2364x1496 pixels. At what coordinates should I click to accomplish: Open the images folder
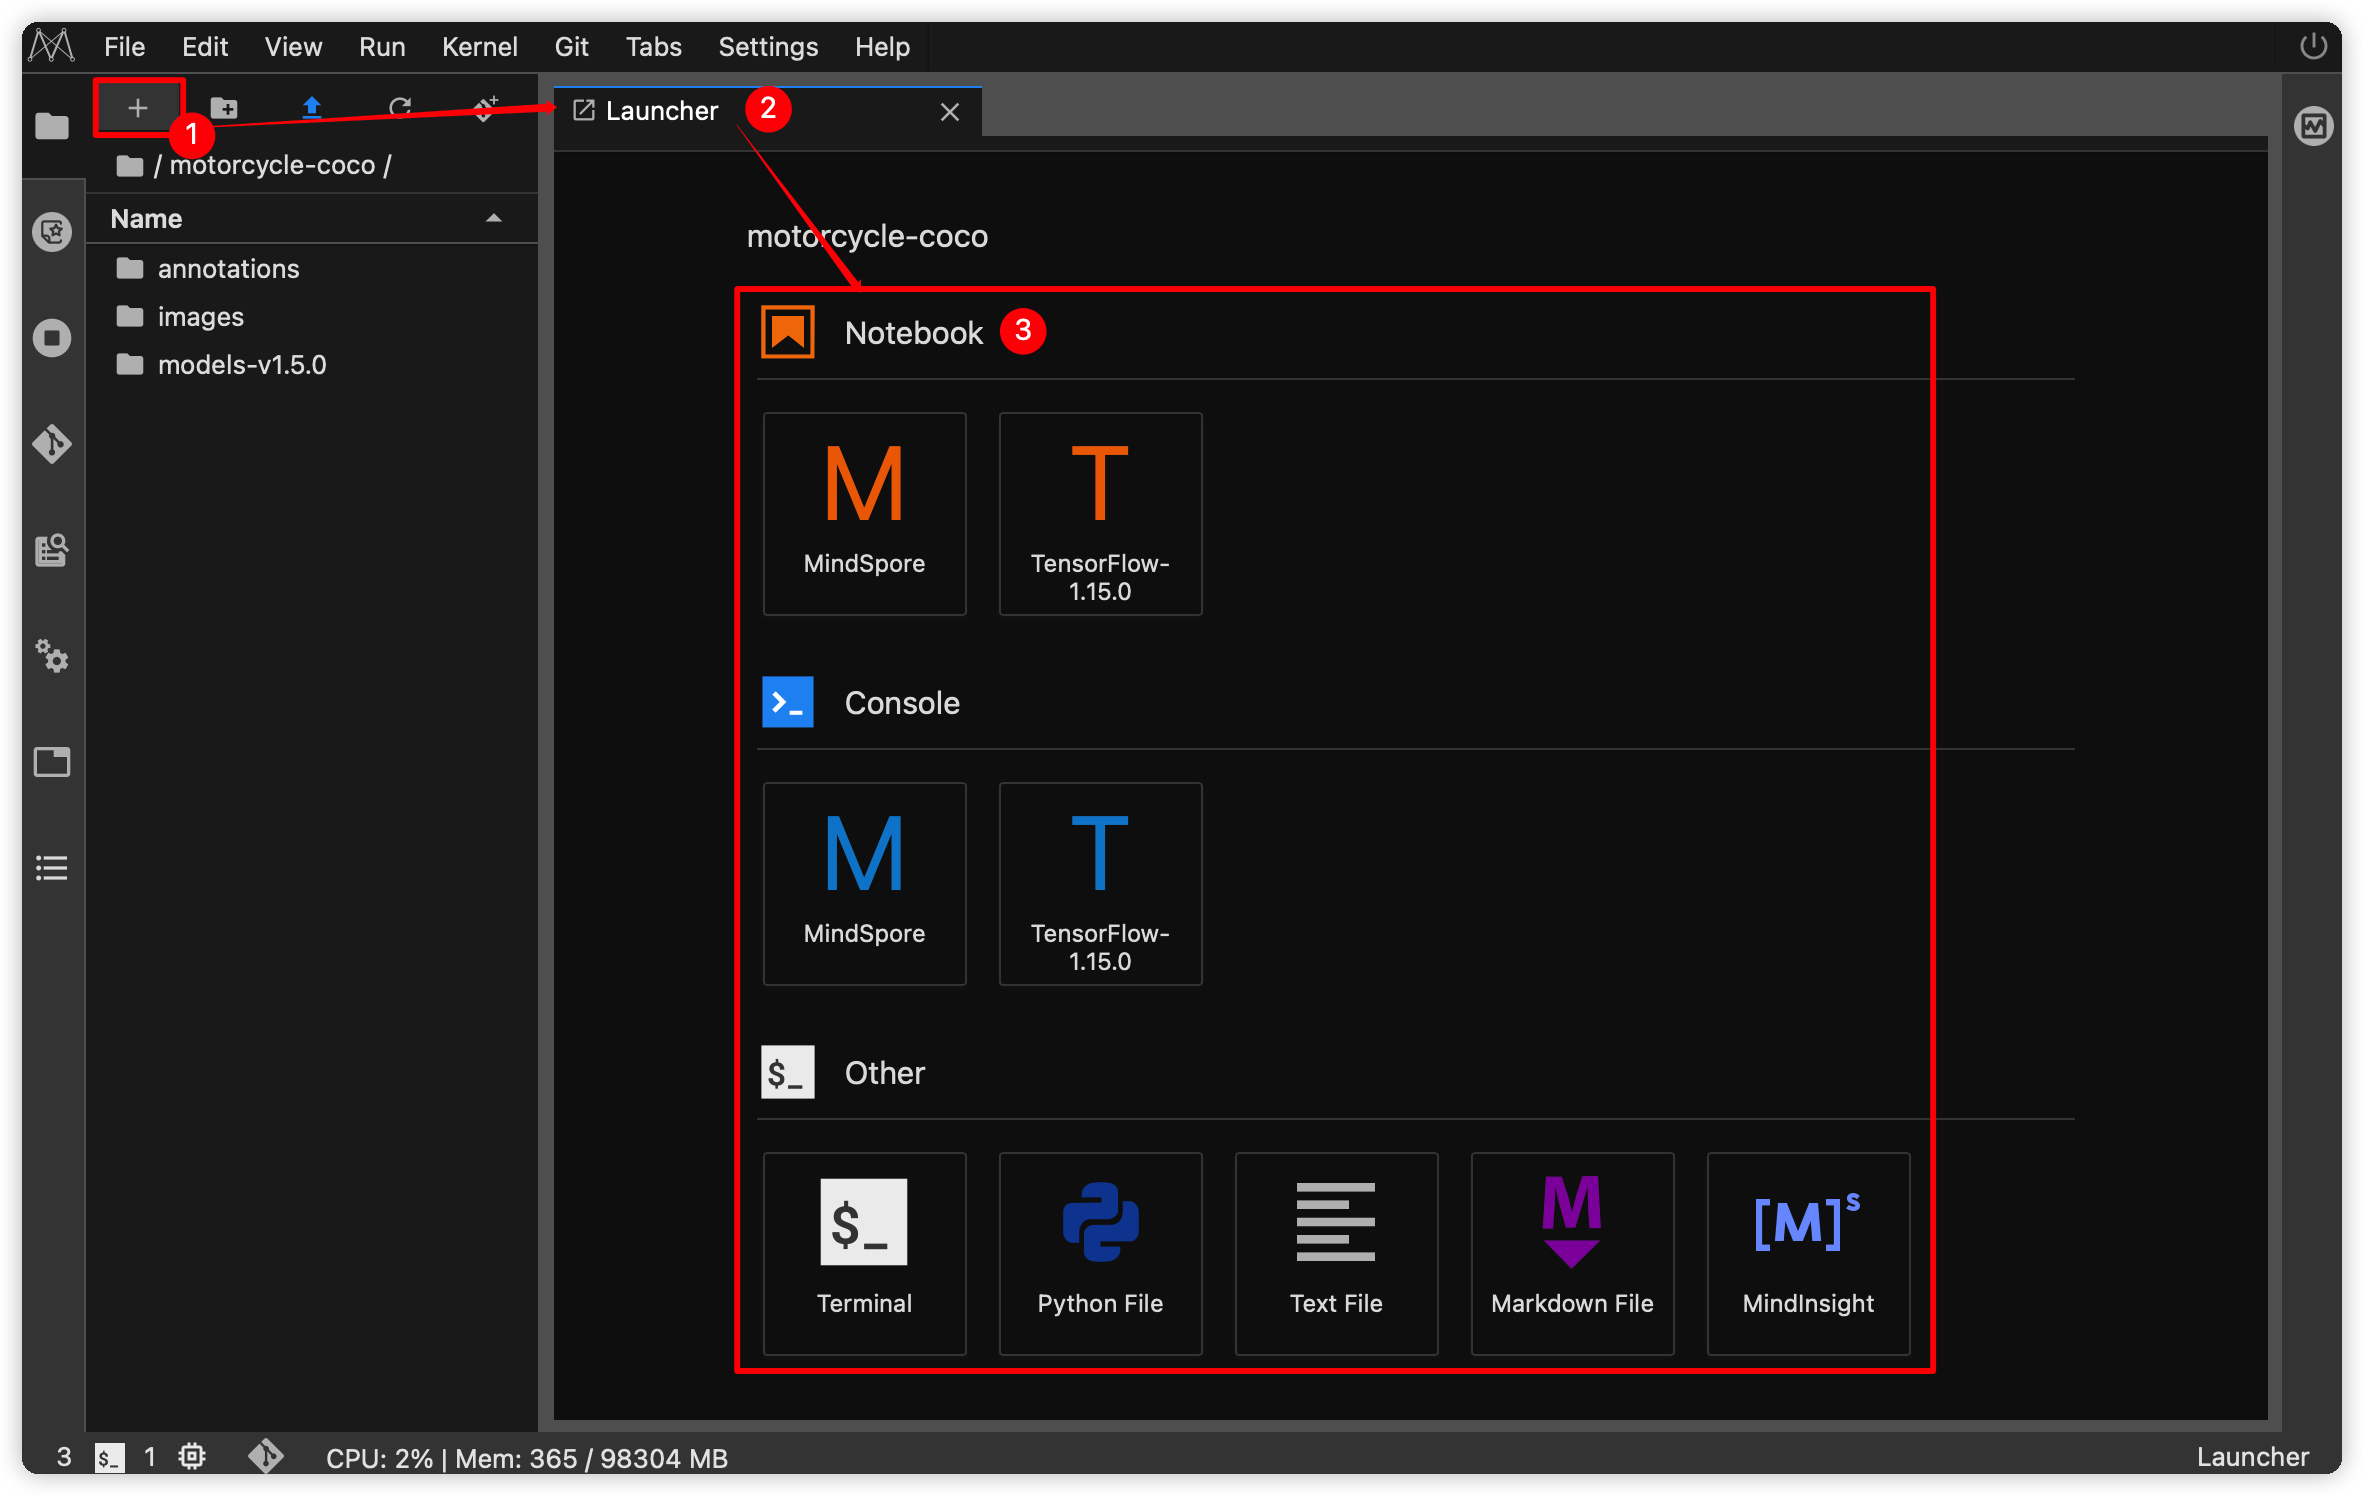click(312, 317)
